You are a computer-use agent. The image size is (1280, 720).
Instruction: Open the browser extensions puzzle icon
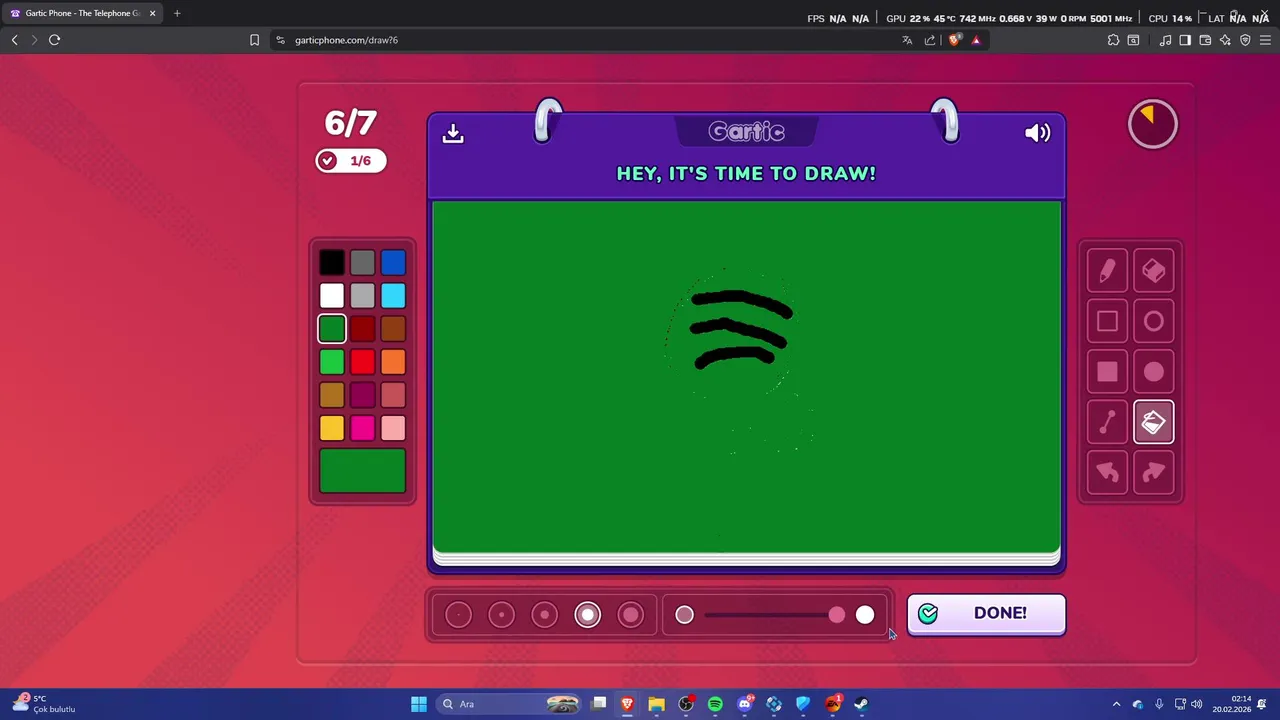tap(1113, 40)
